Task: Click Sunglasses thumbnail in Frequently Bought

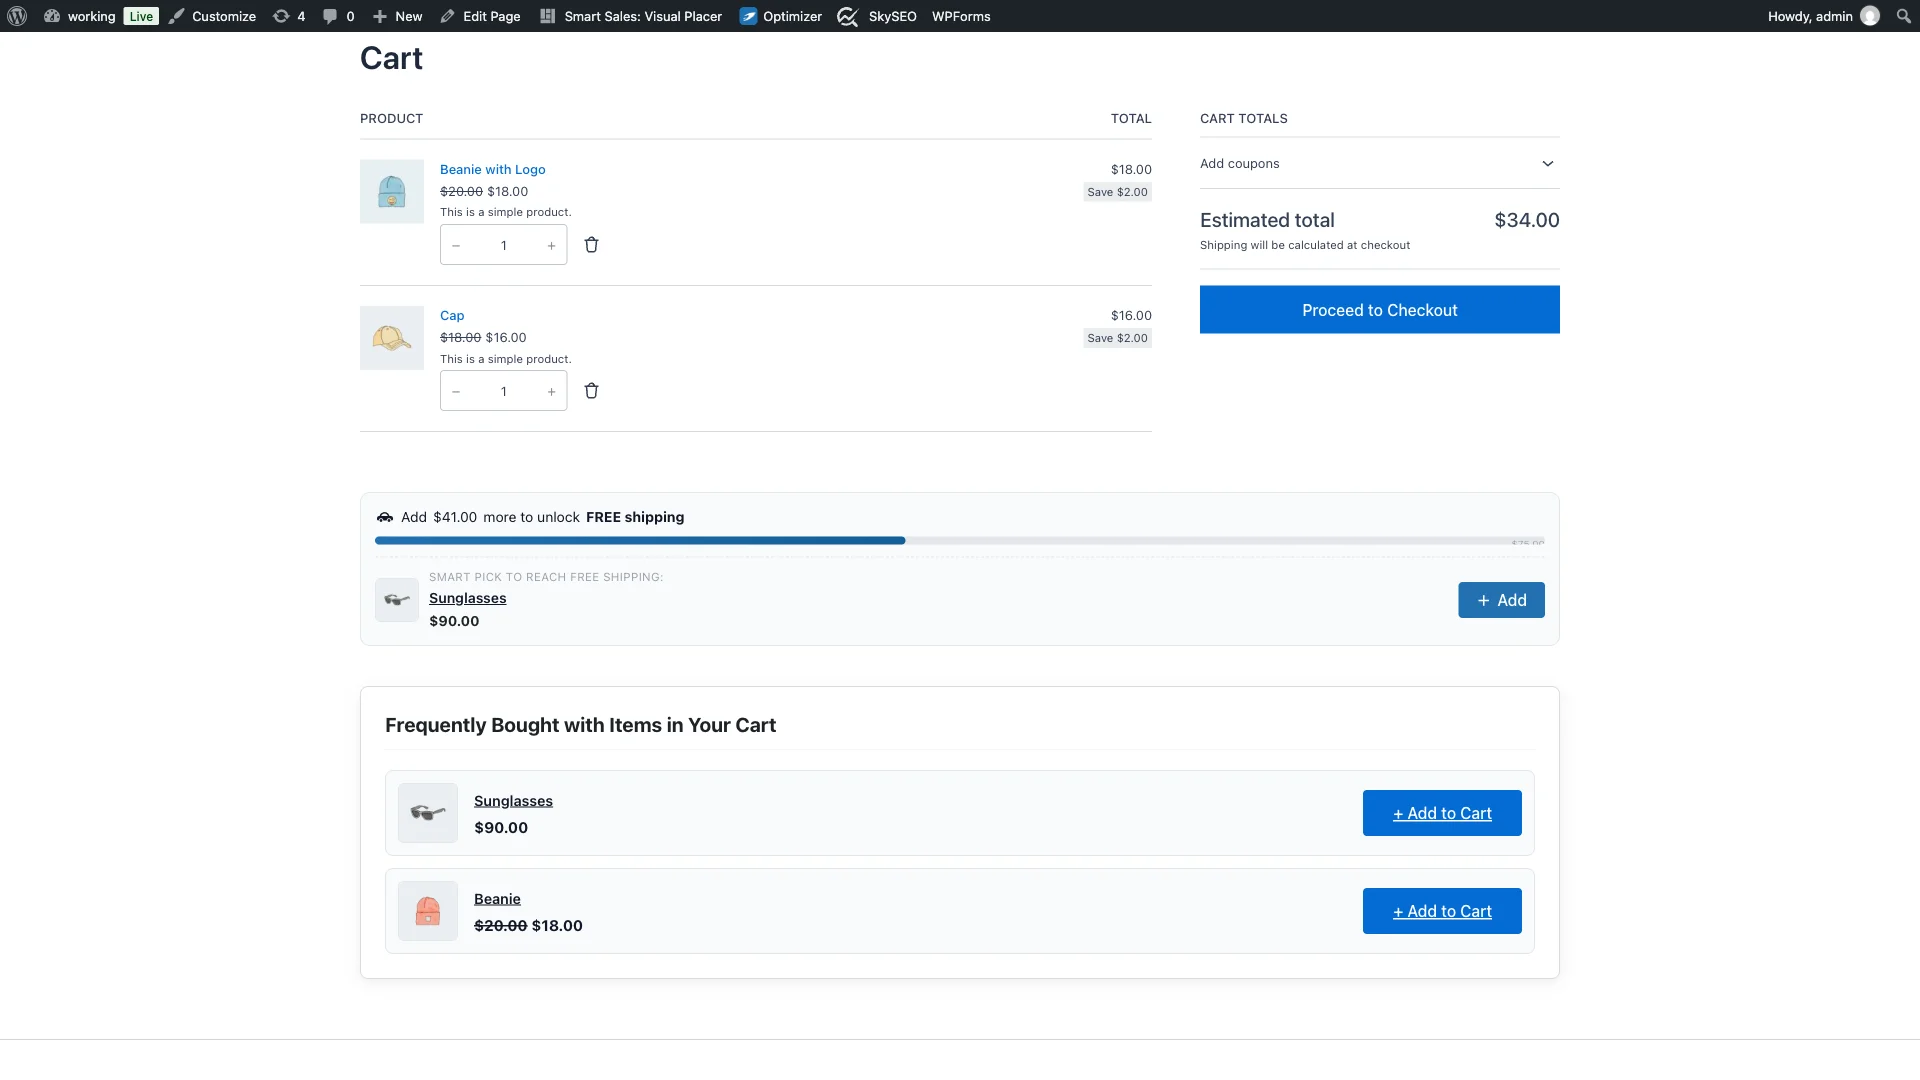Action: (428, 813)
